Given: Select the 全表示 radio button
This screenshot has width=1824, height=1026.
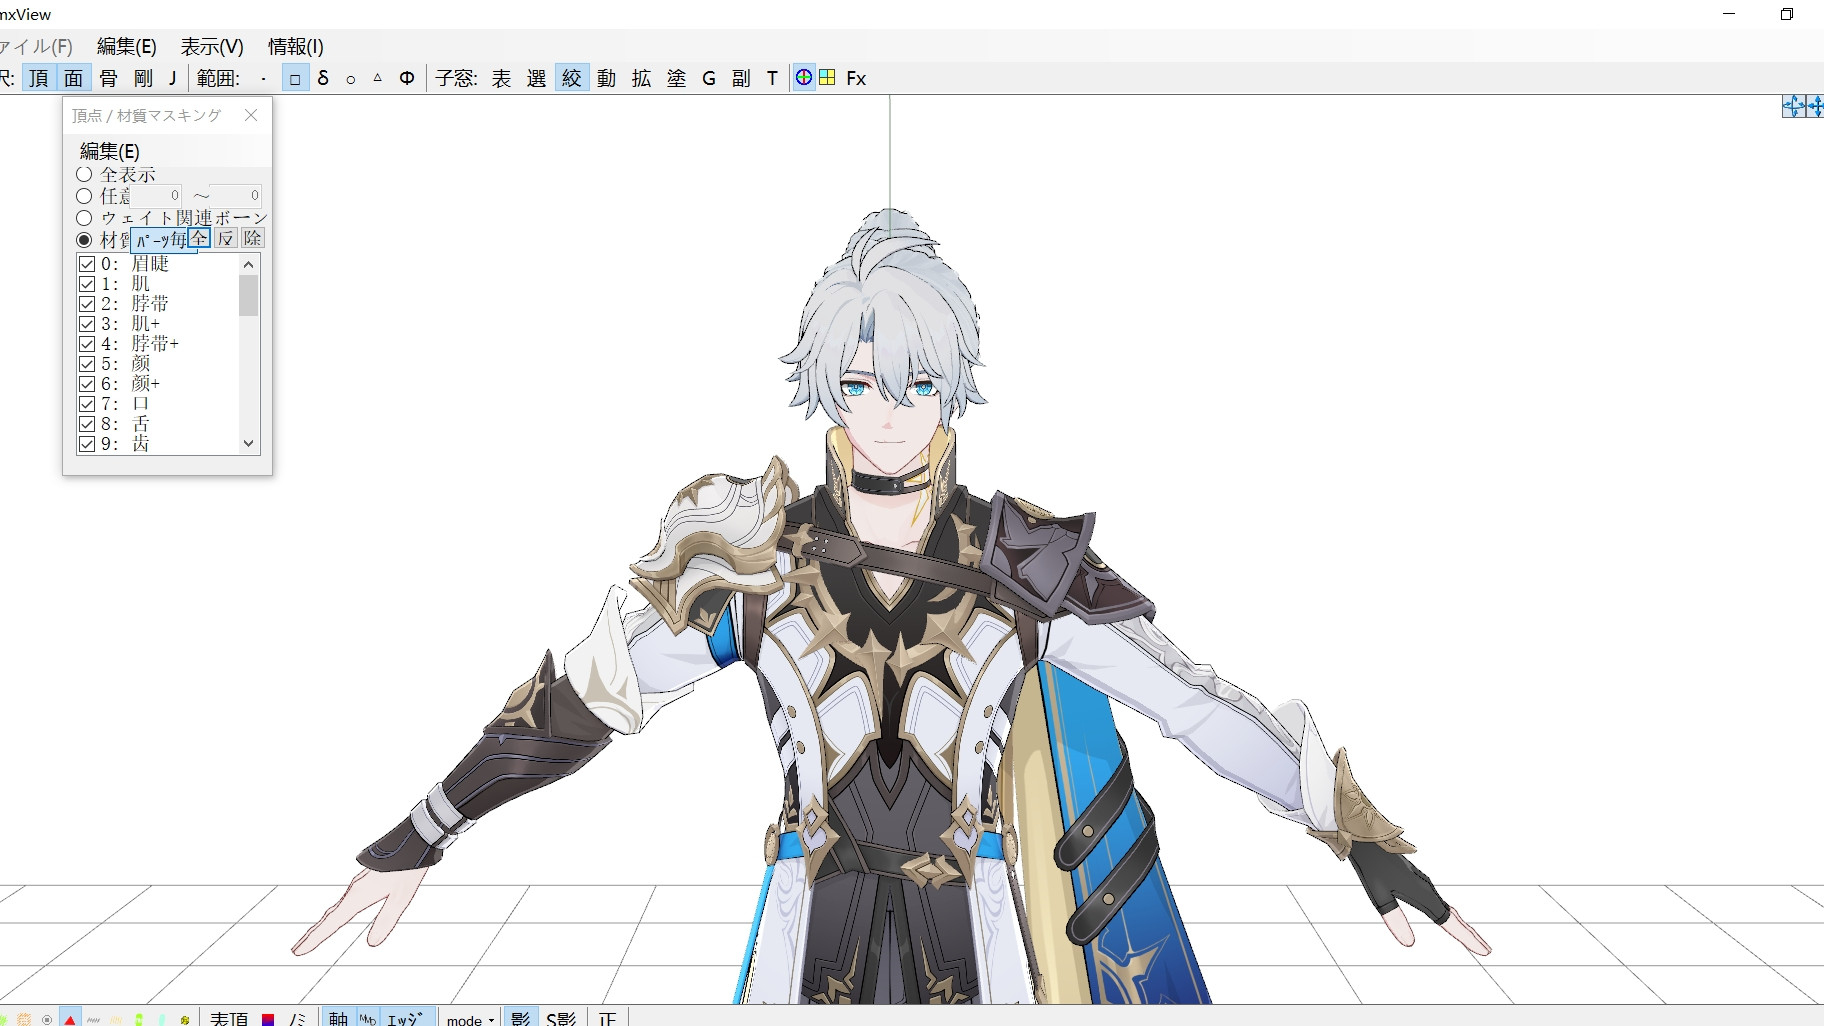Looking at the screenshot, I should click(x=84, y=174).
